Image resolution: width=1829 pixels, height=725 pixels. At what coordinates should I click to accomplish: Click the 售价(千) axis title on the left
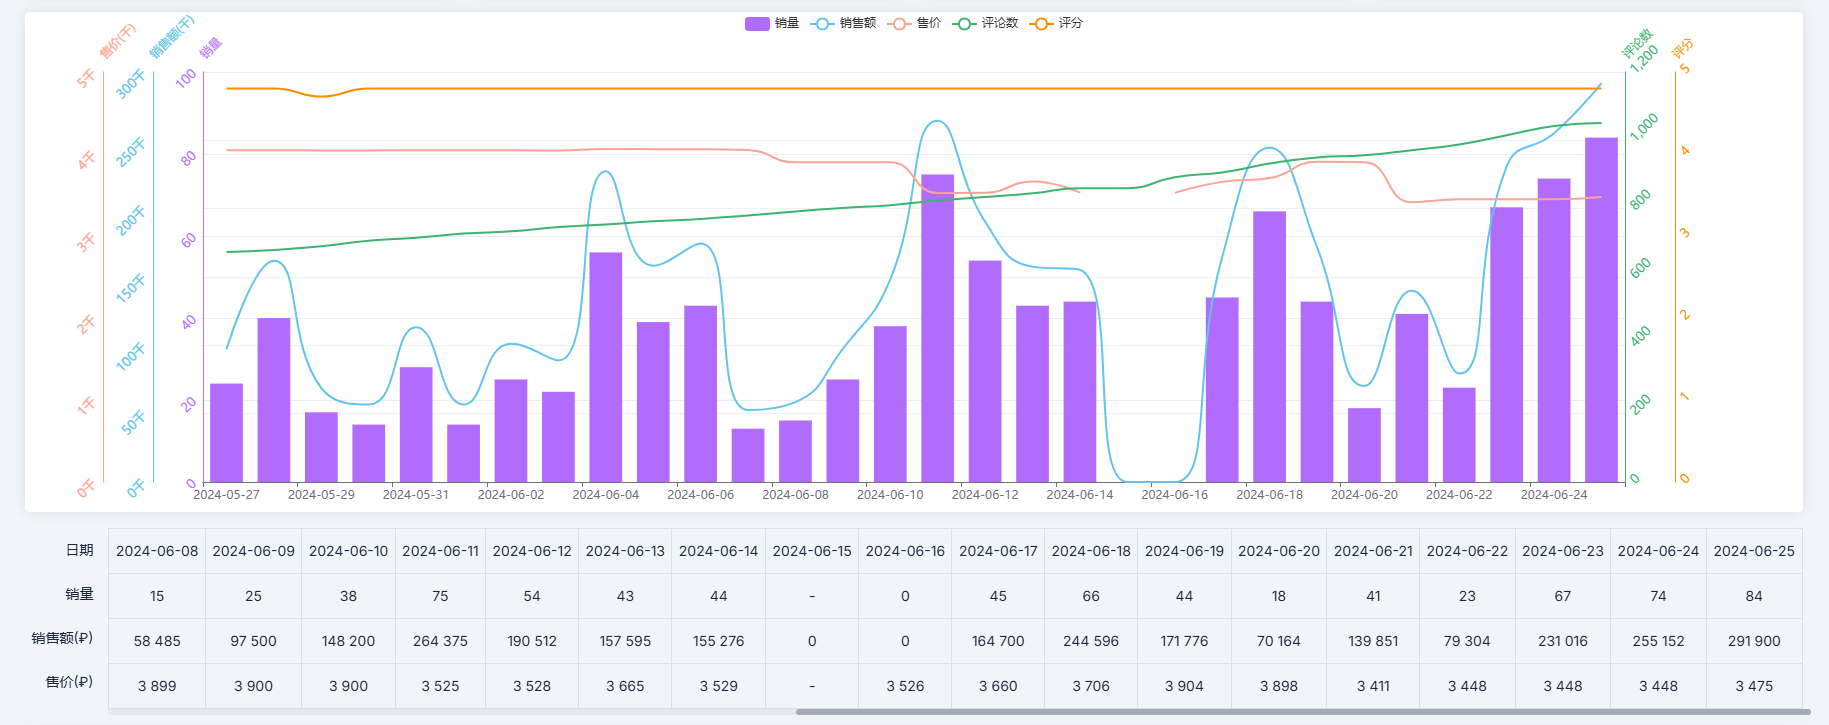coord(117,41)
